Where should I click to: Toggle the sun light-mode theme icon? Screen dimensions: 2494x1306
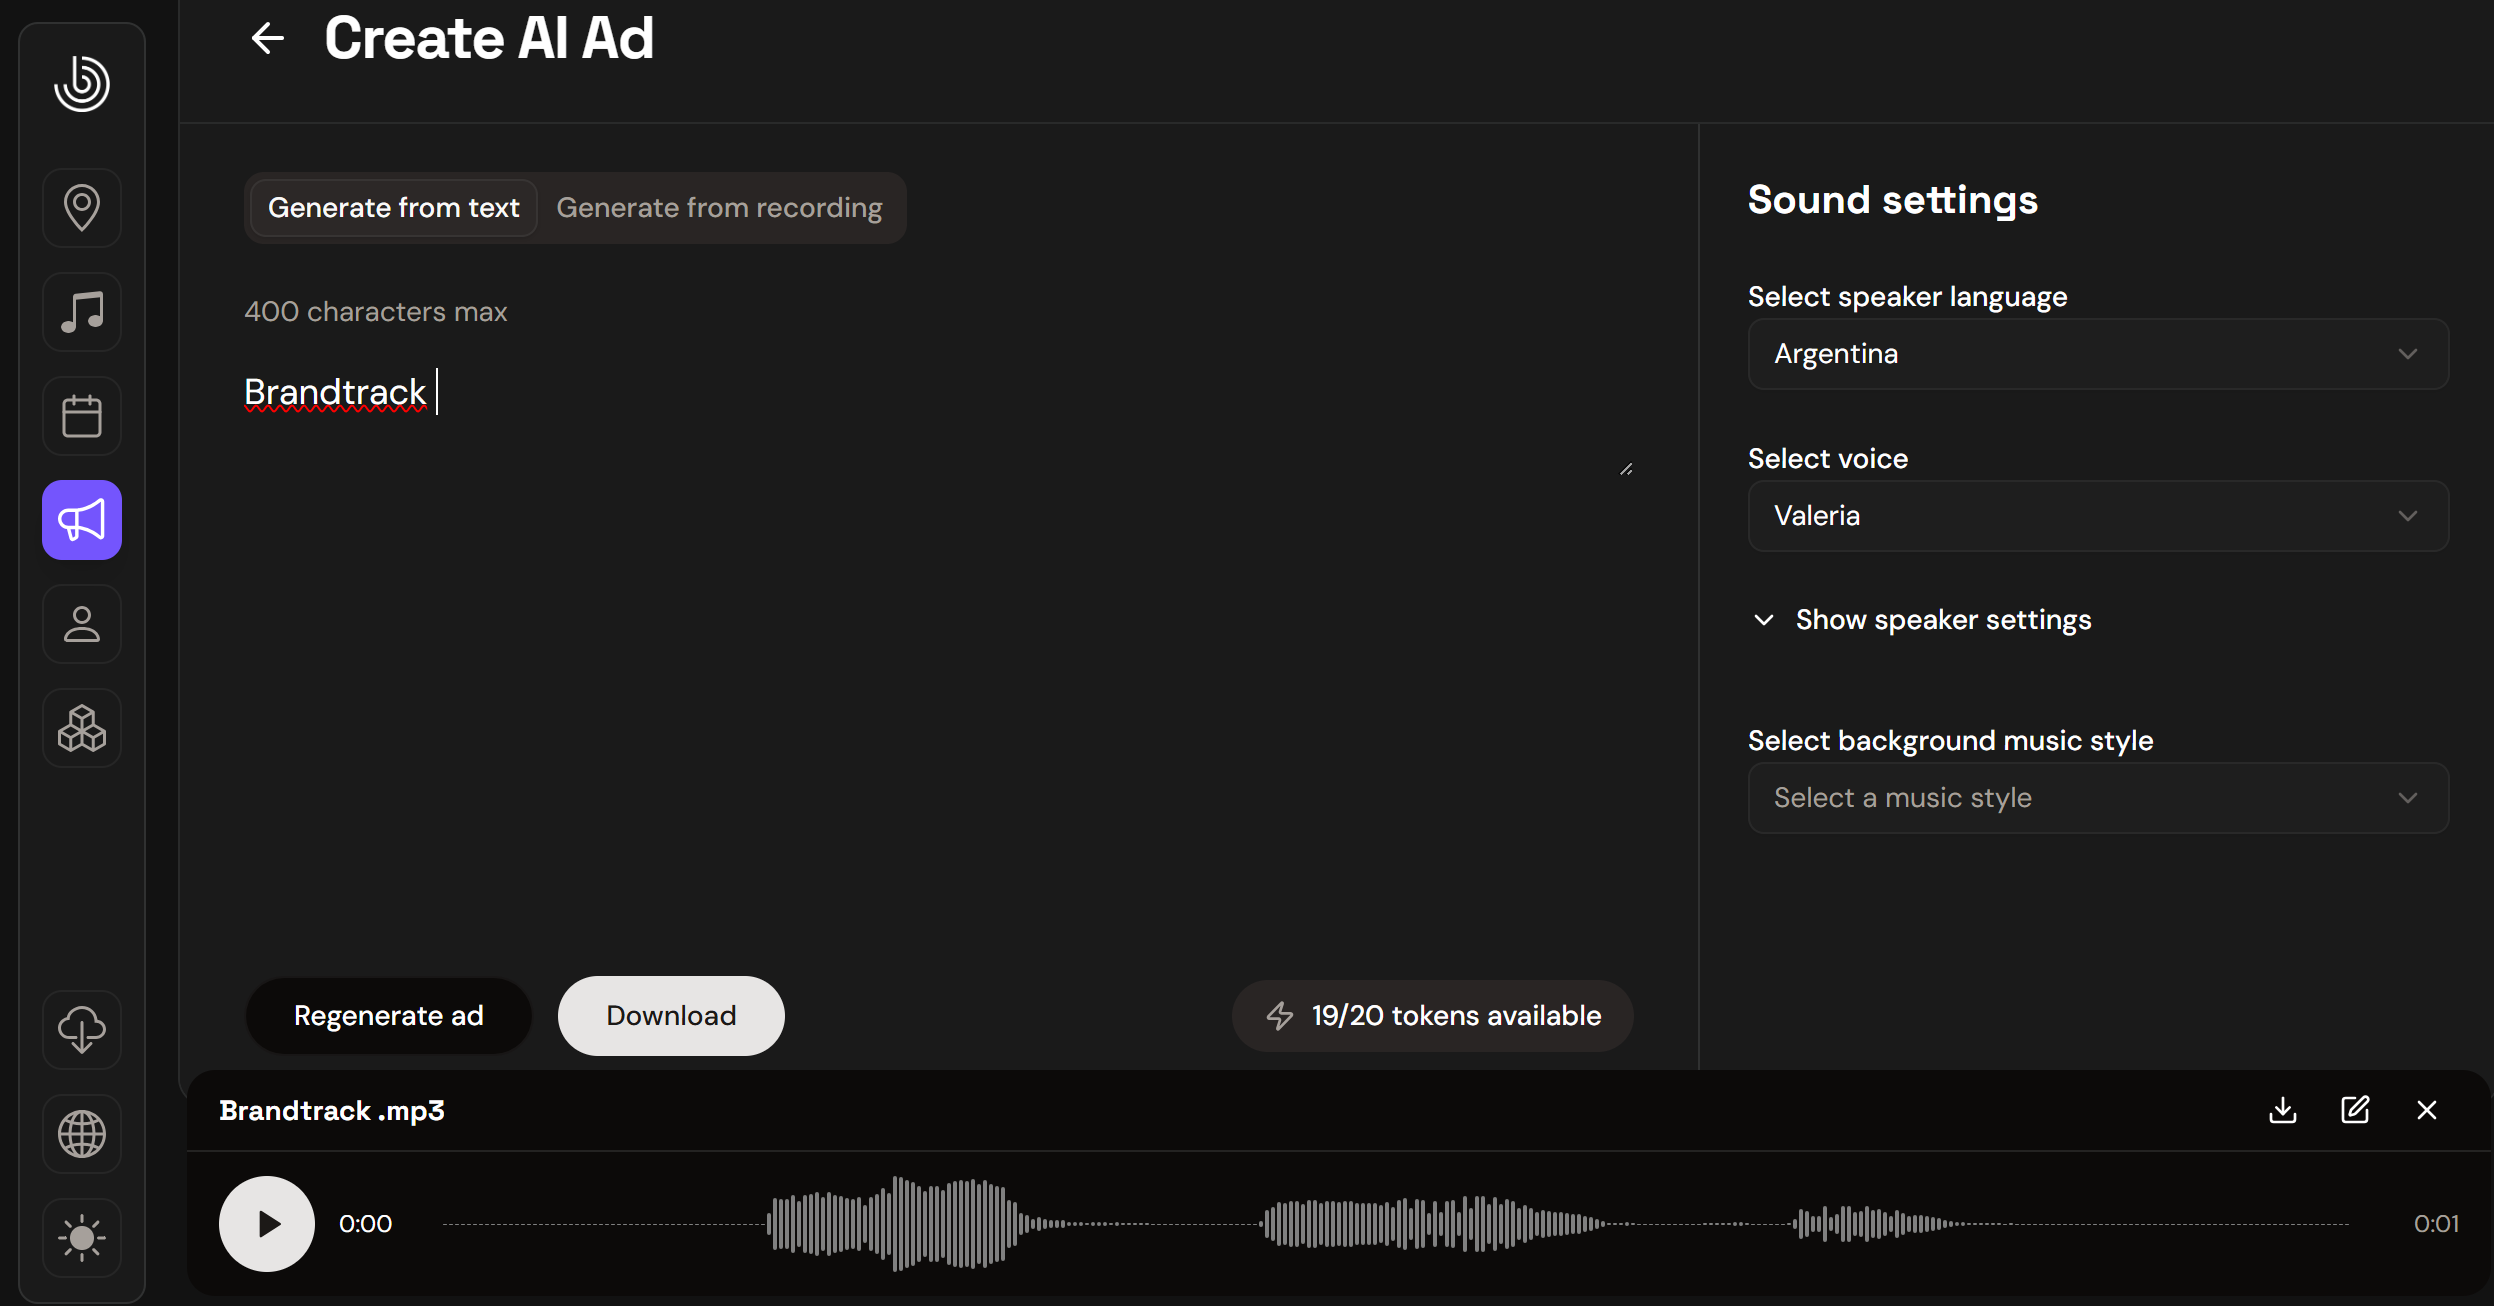pos(82,1238)
